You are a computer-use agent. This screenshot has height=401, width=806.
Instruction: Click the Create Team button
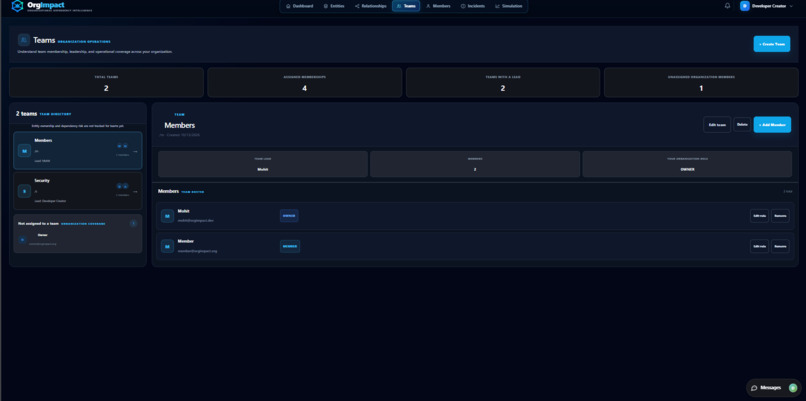(772, 44)
